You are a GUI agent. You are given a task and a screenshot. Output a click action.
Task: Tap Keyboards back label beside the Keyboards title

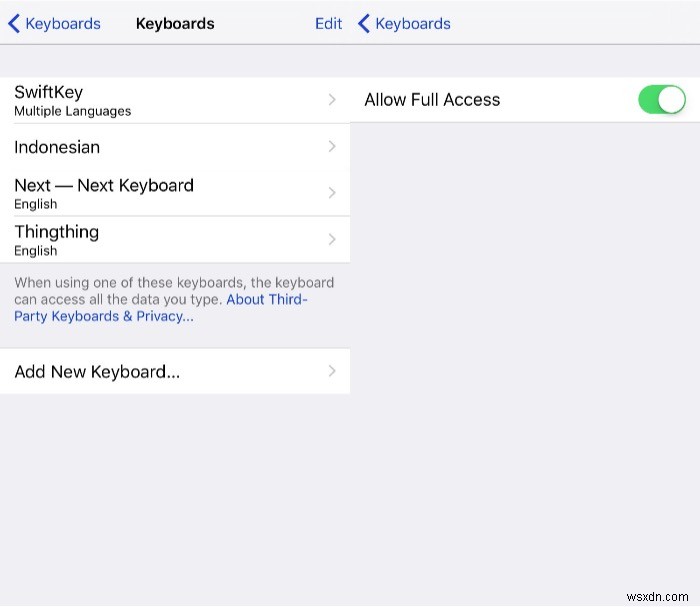[63, 24]
